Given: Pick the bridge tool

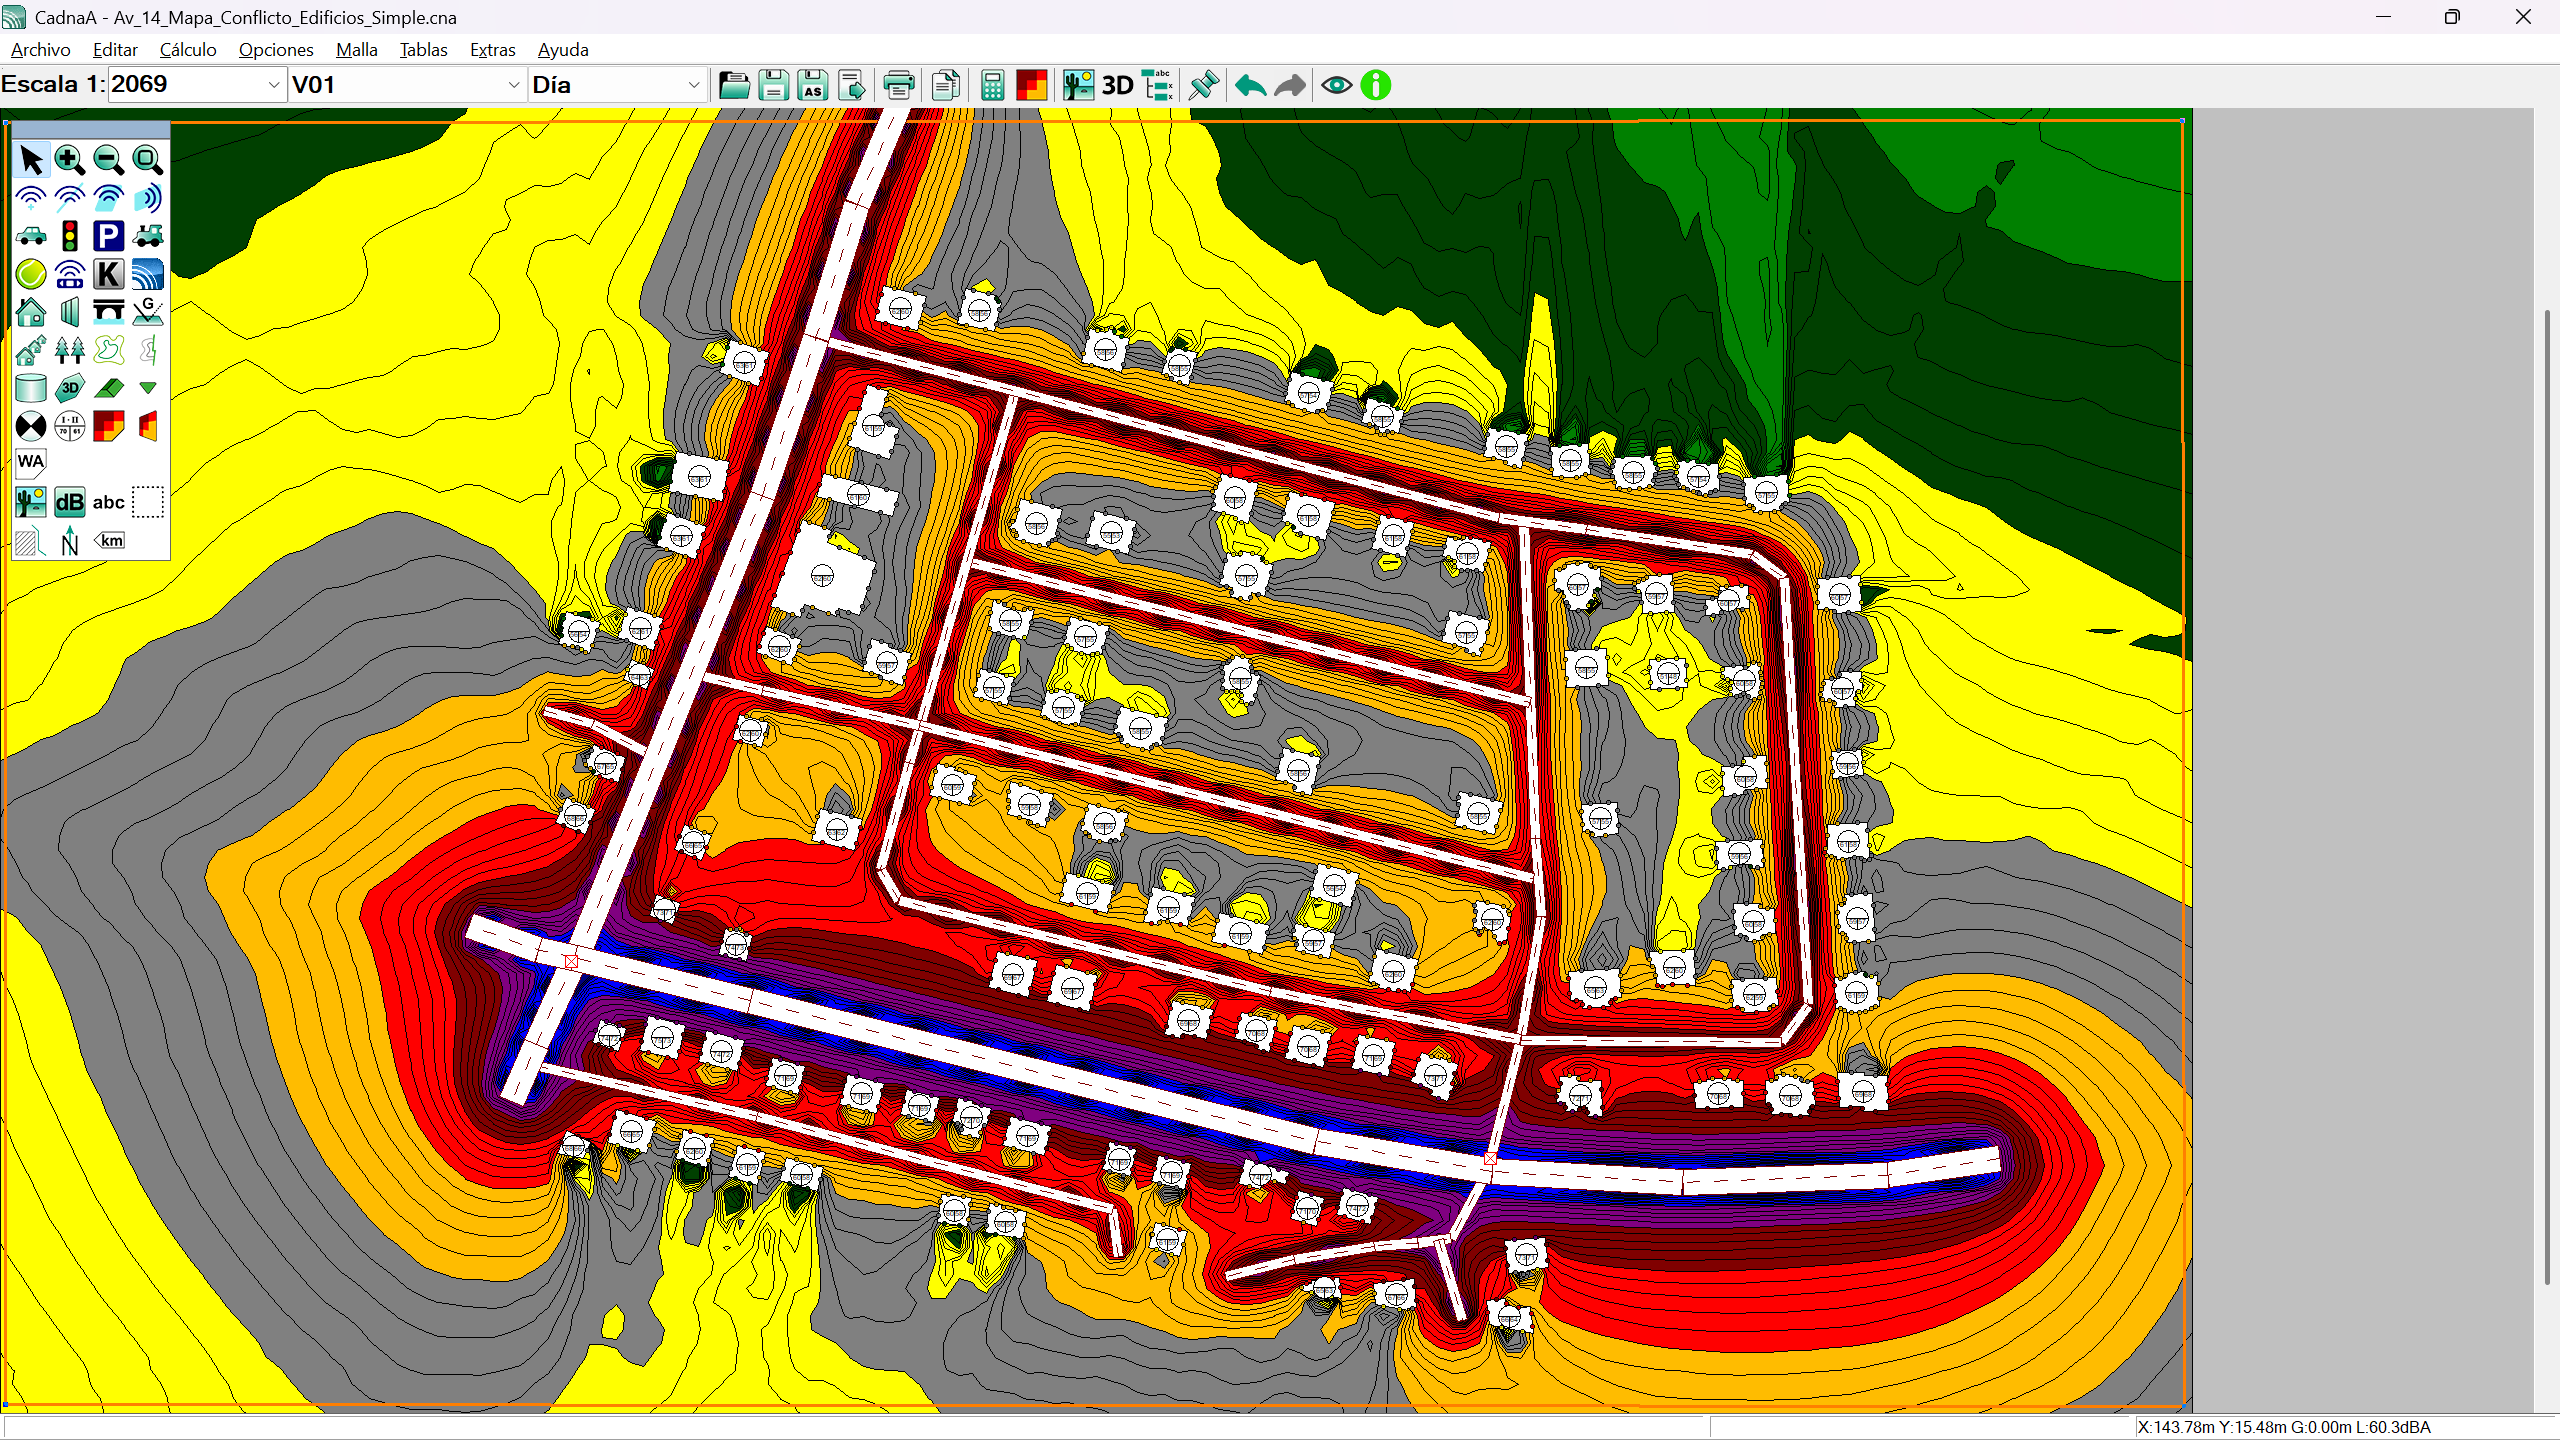Looking at the screenshot, I should (x=109, y=312).
